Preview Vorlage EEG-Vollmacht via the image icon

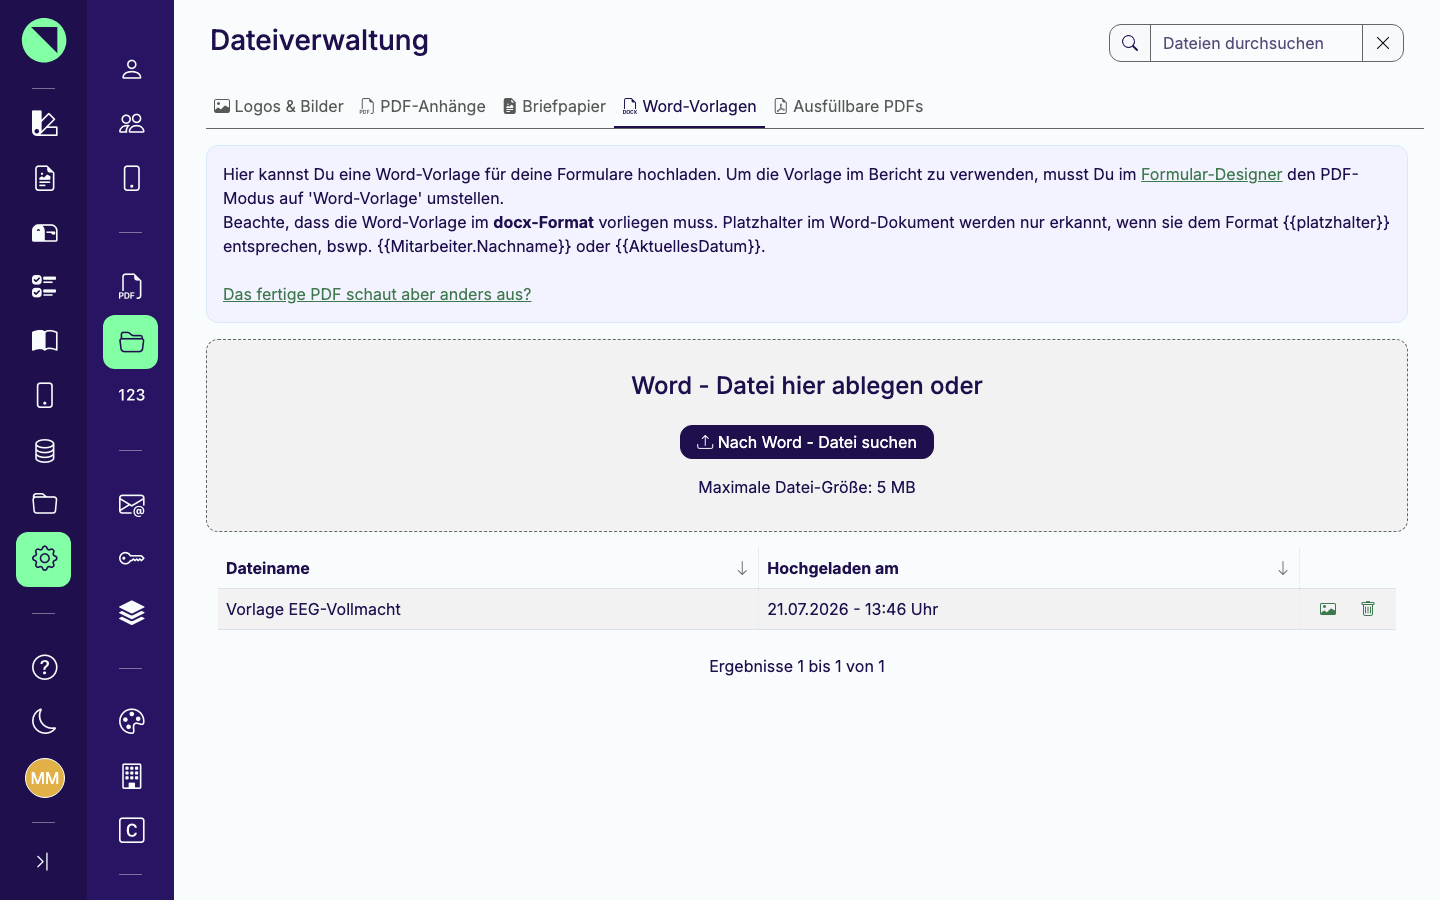pyautogui.click(x=1328, y=609)
